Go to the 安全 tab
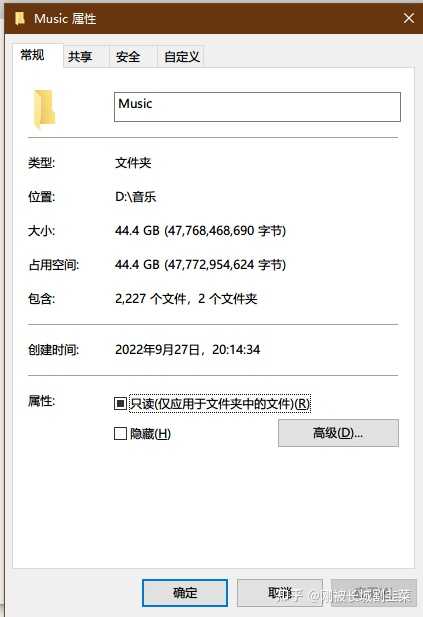The image size is (423, 617). point(128,57)
